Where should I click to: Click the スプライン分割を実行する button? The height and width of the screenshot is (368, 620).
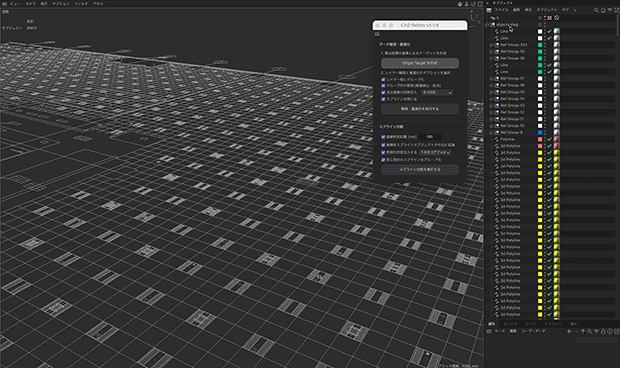tap(420, 170)
